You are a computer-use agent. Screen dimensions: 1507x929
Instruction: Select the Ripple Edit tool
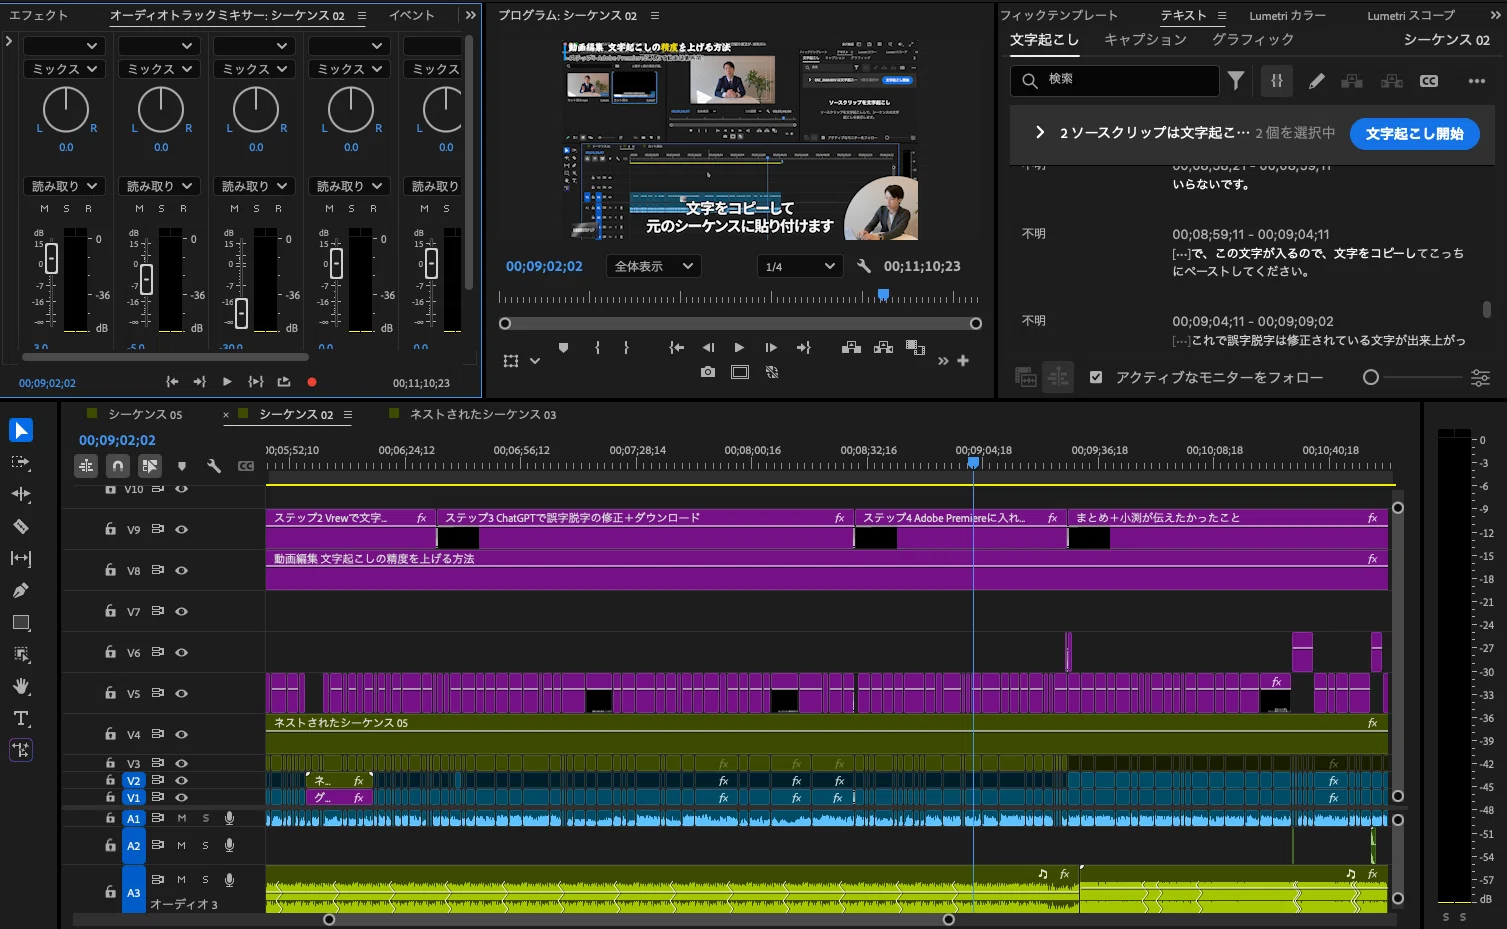coord(21,494)
